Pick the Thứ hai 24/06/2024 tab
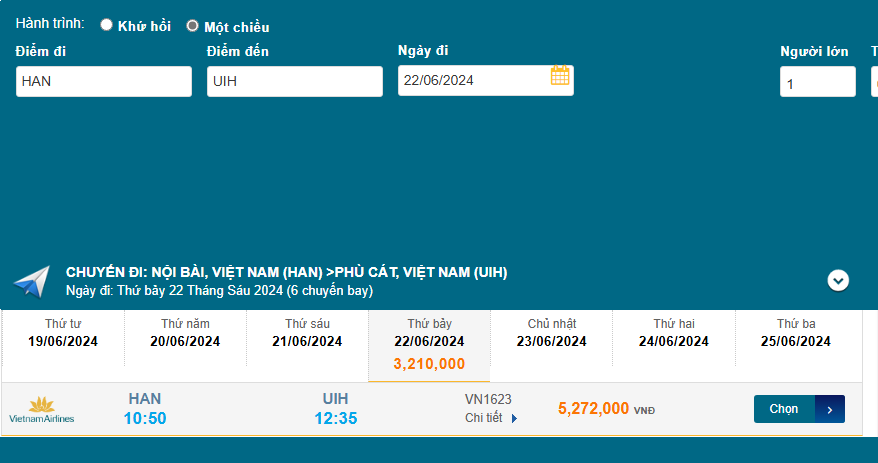Image resolution: width=878 pixels, height=463 pixels. tap(674, 333)
